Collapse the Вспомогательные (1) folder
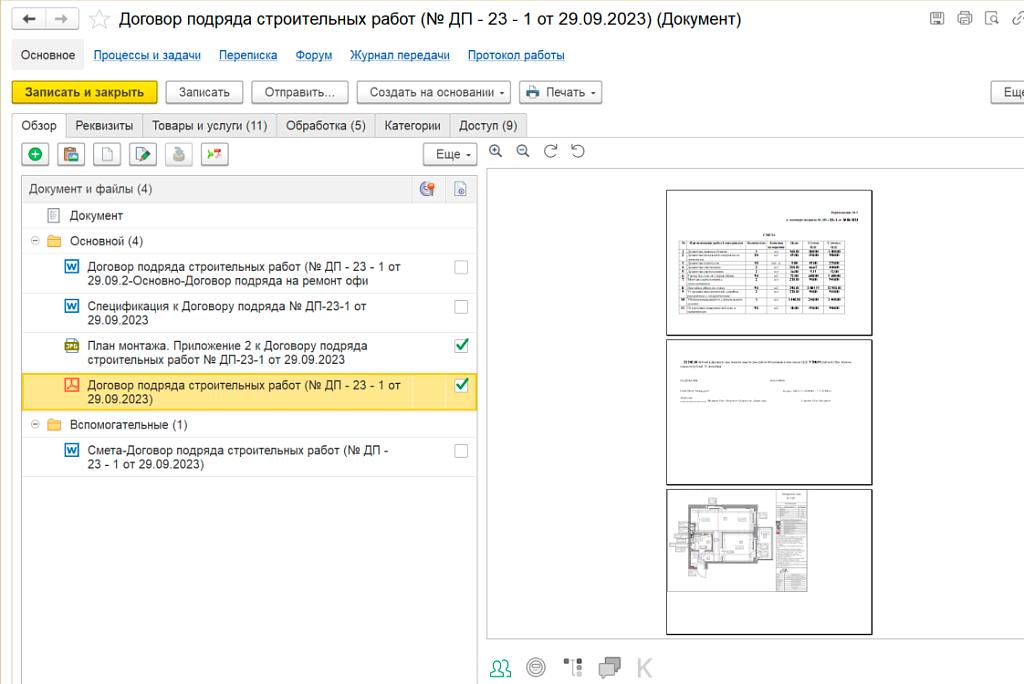This screenshot has width=1024, height=684. click(35, 425)
